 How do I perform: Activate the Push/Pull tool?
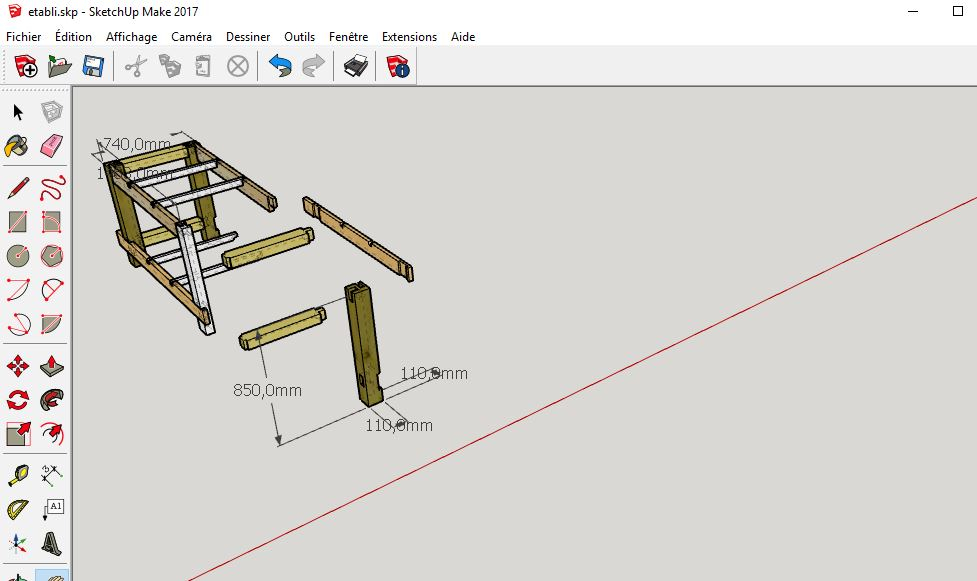[52, 366]
